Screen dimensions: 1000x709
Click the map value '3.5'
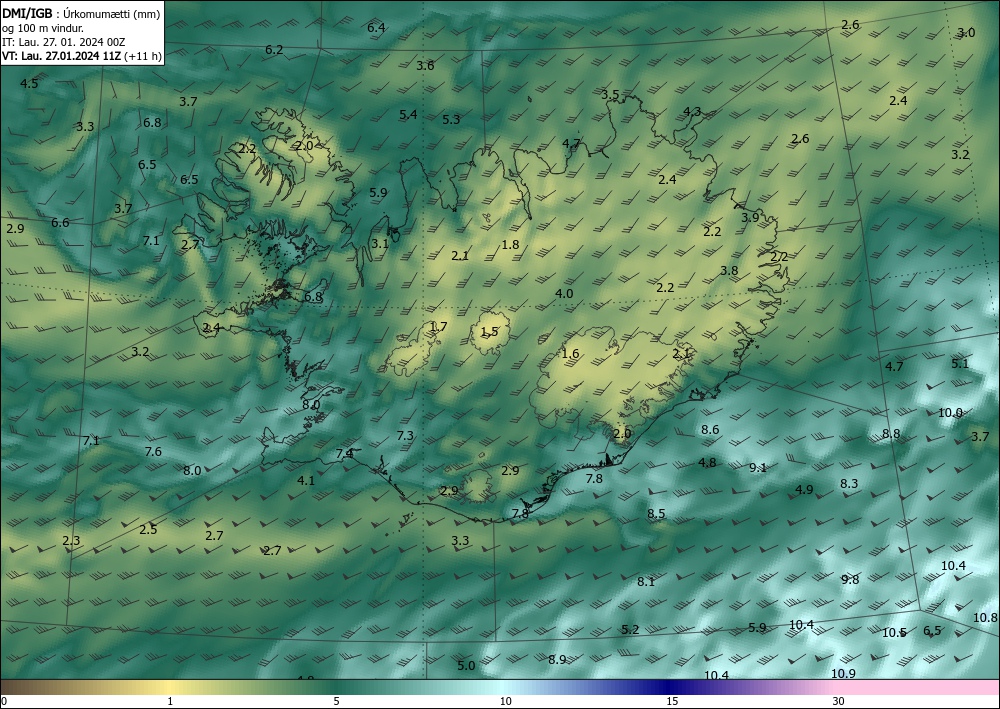tap(610, 94)
